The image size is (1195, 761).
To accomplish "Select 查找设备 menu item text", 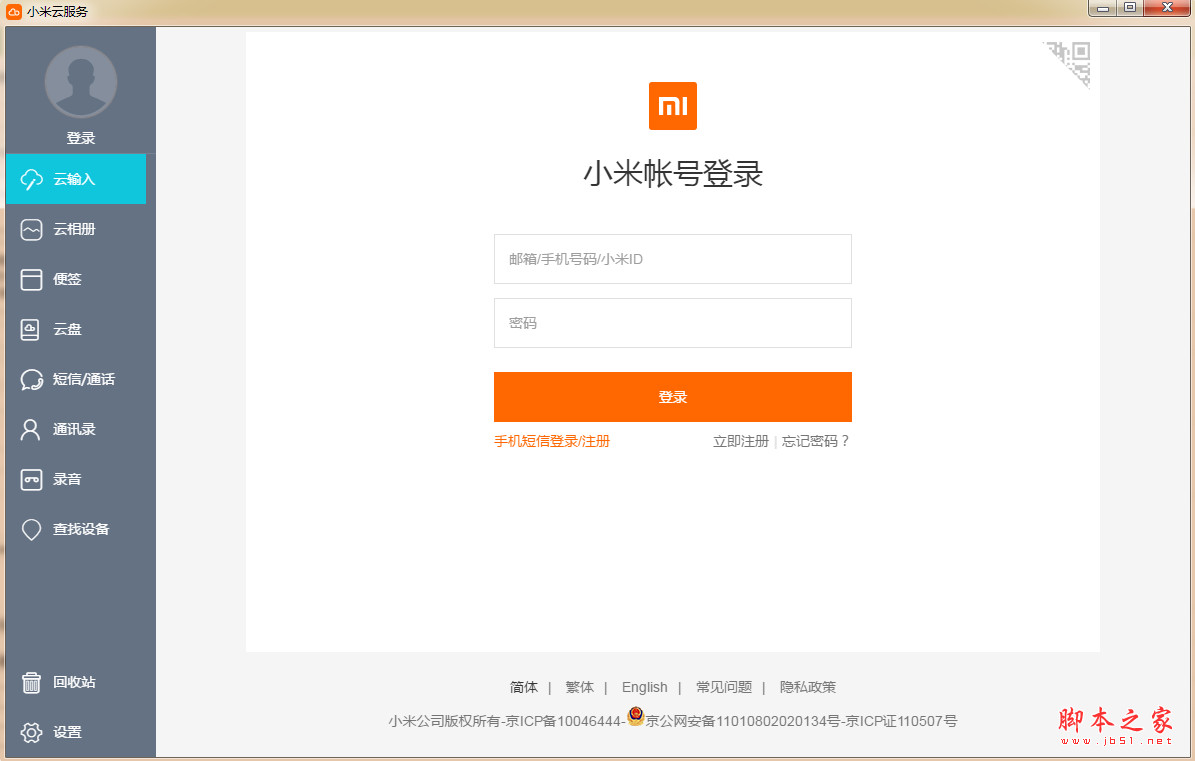I will pyautogui.click(x=81, y=529).
